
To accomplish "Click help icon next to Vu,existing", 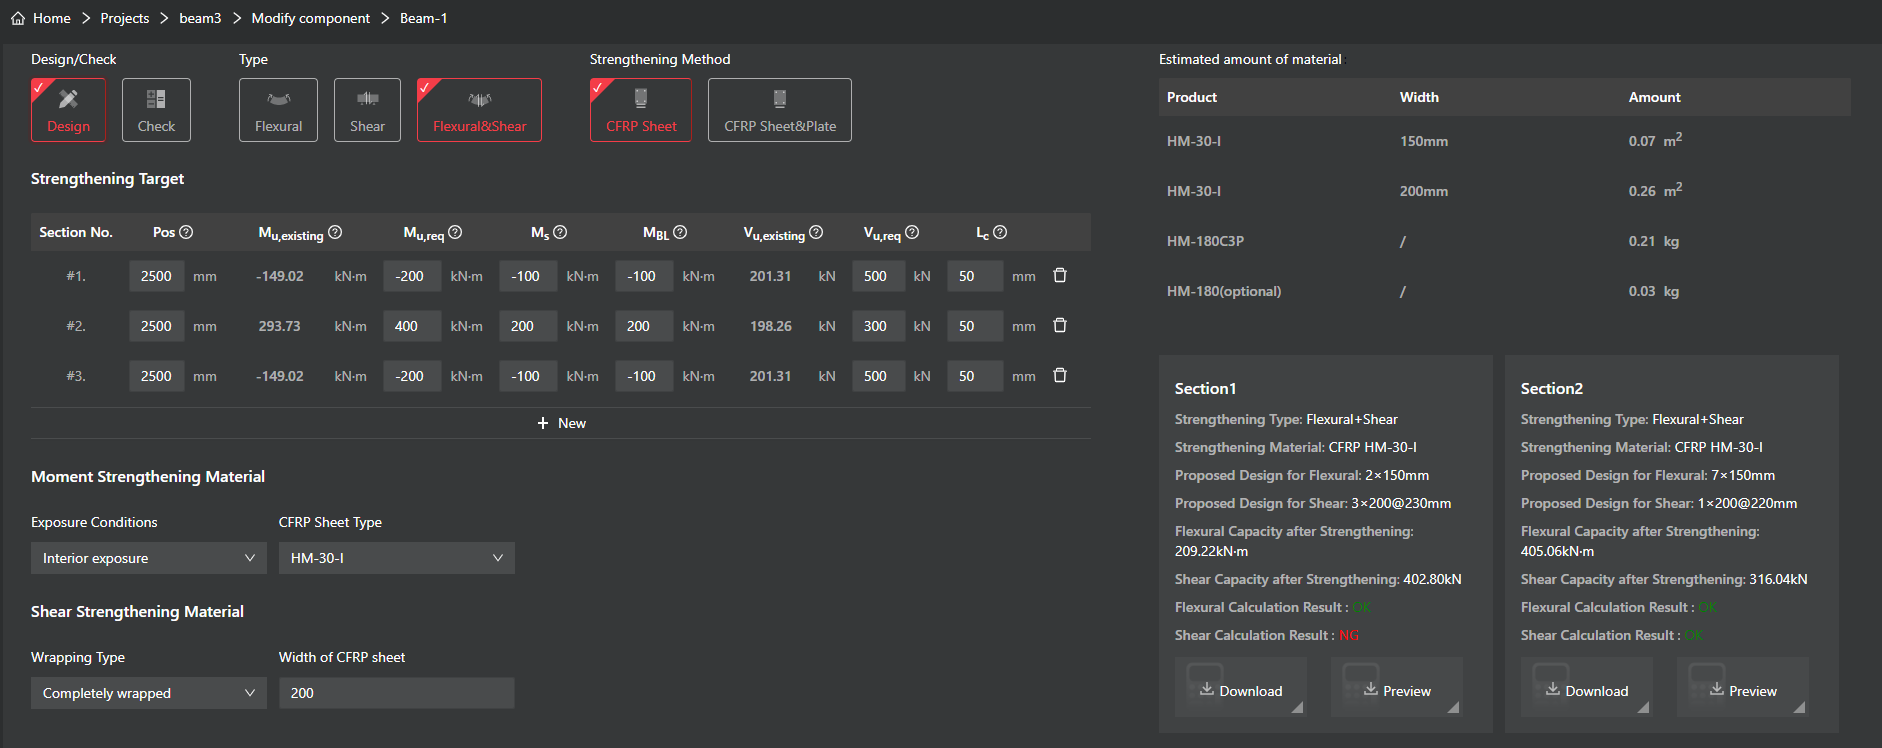I will coord(816,232).
